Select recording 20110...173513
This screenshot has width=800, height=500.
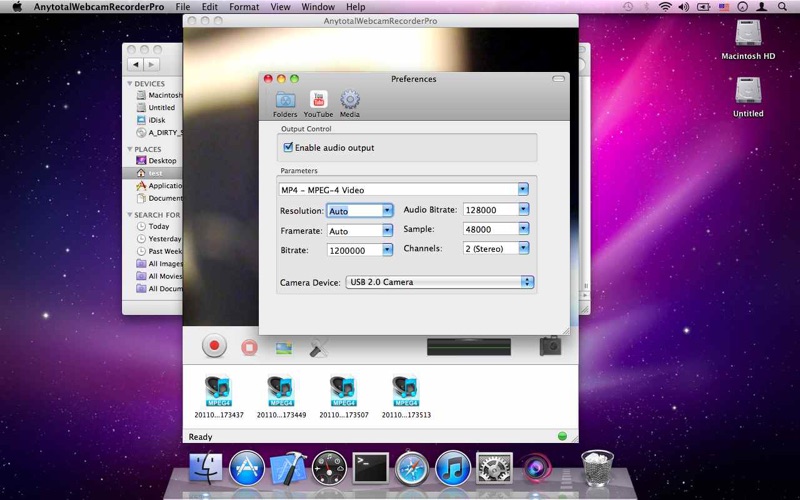pos(406,396)
